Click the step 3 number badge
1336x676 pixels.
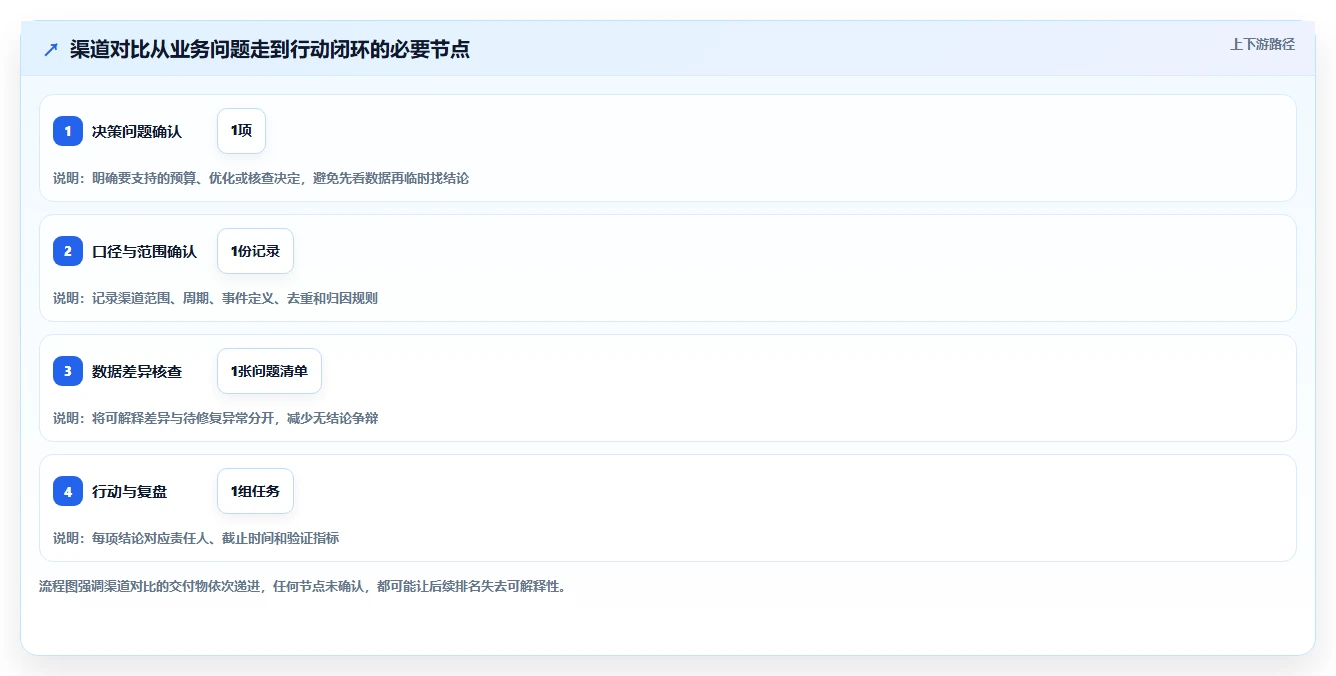pyautogui.click(x=68, y=371)
